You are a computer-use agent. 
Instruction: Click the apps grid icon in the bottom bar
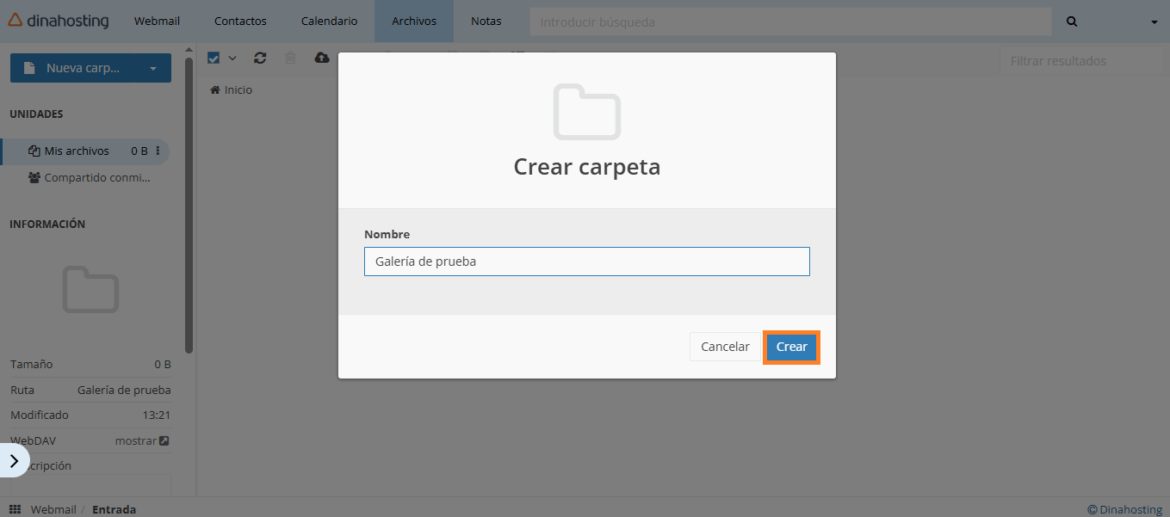[x=14, y=510]
